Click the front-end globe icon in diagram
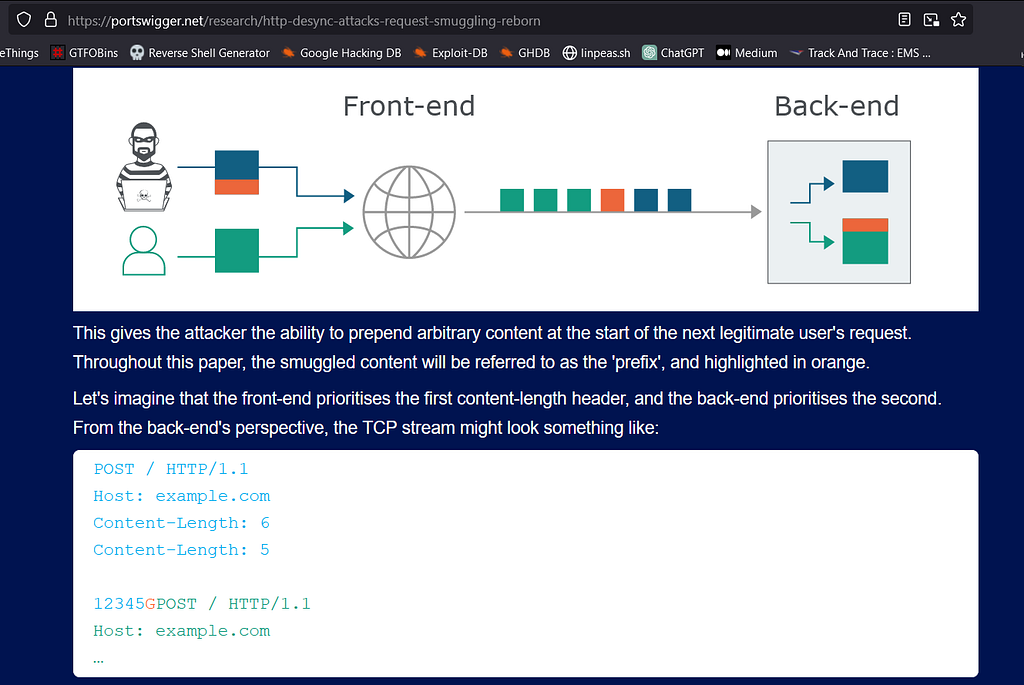The width and height of the screenshot is (1024, 685). click(409, 212)
